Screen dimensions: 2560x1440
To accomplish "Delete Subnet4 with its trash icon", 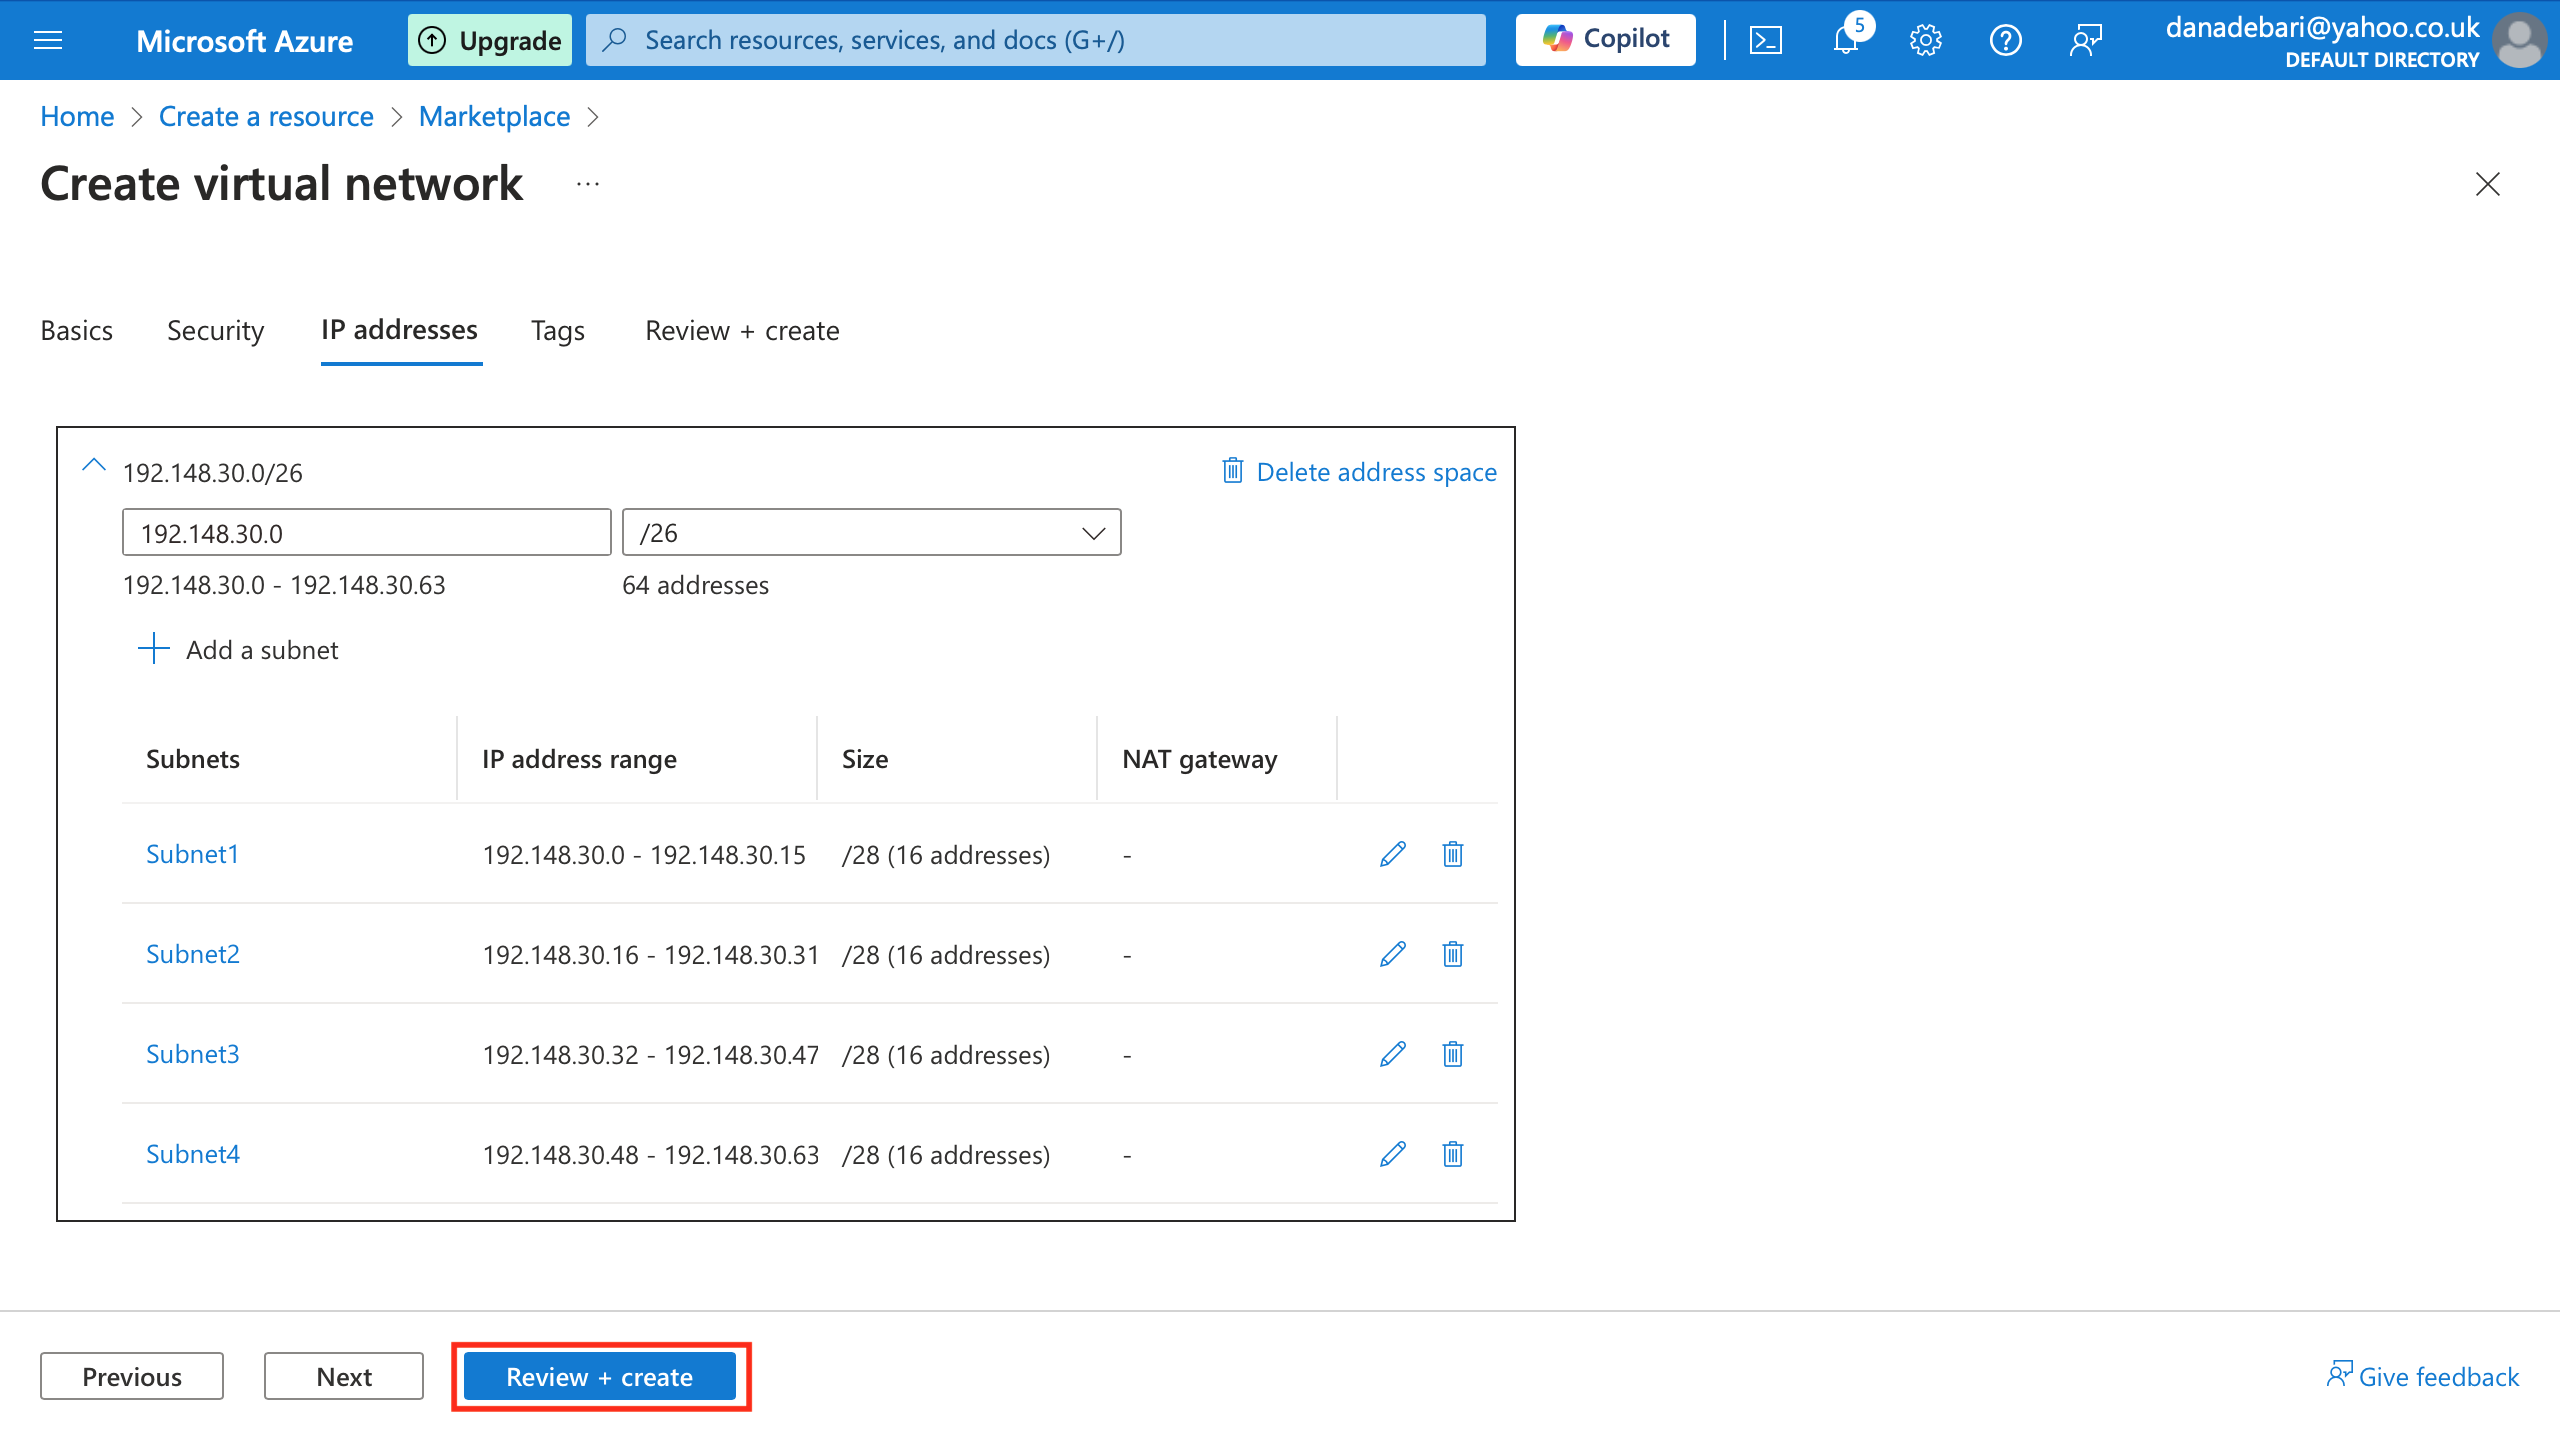I will click(x=1453, y=1154).
